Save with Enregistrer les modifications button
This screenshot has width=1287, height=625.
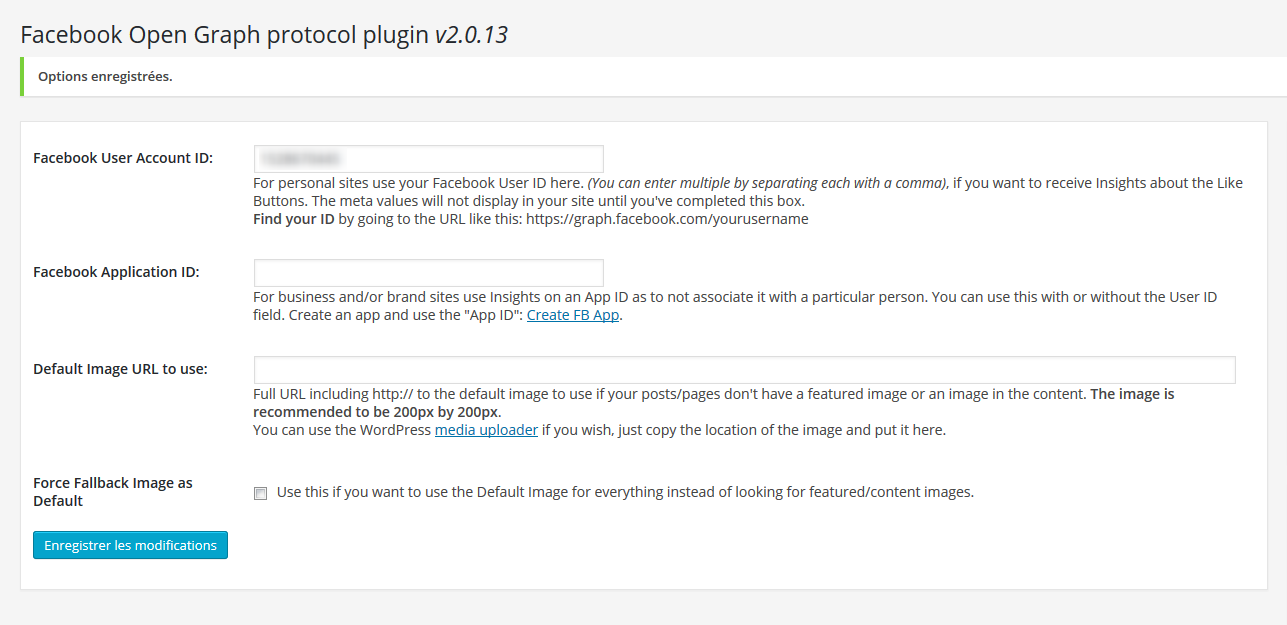click(130, 545)
